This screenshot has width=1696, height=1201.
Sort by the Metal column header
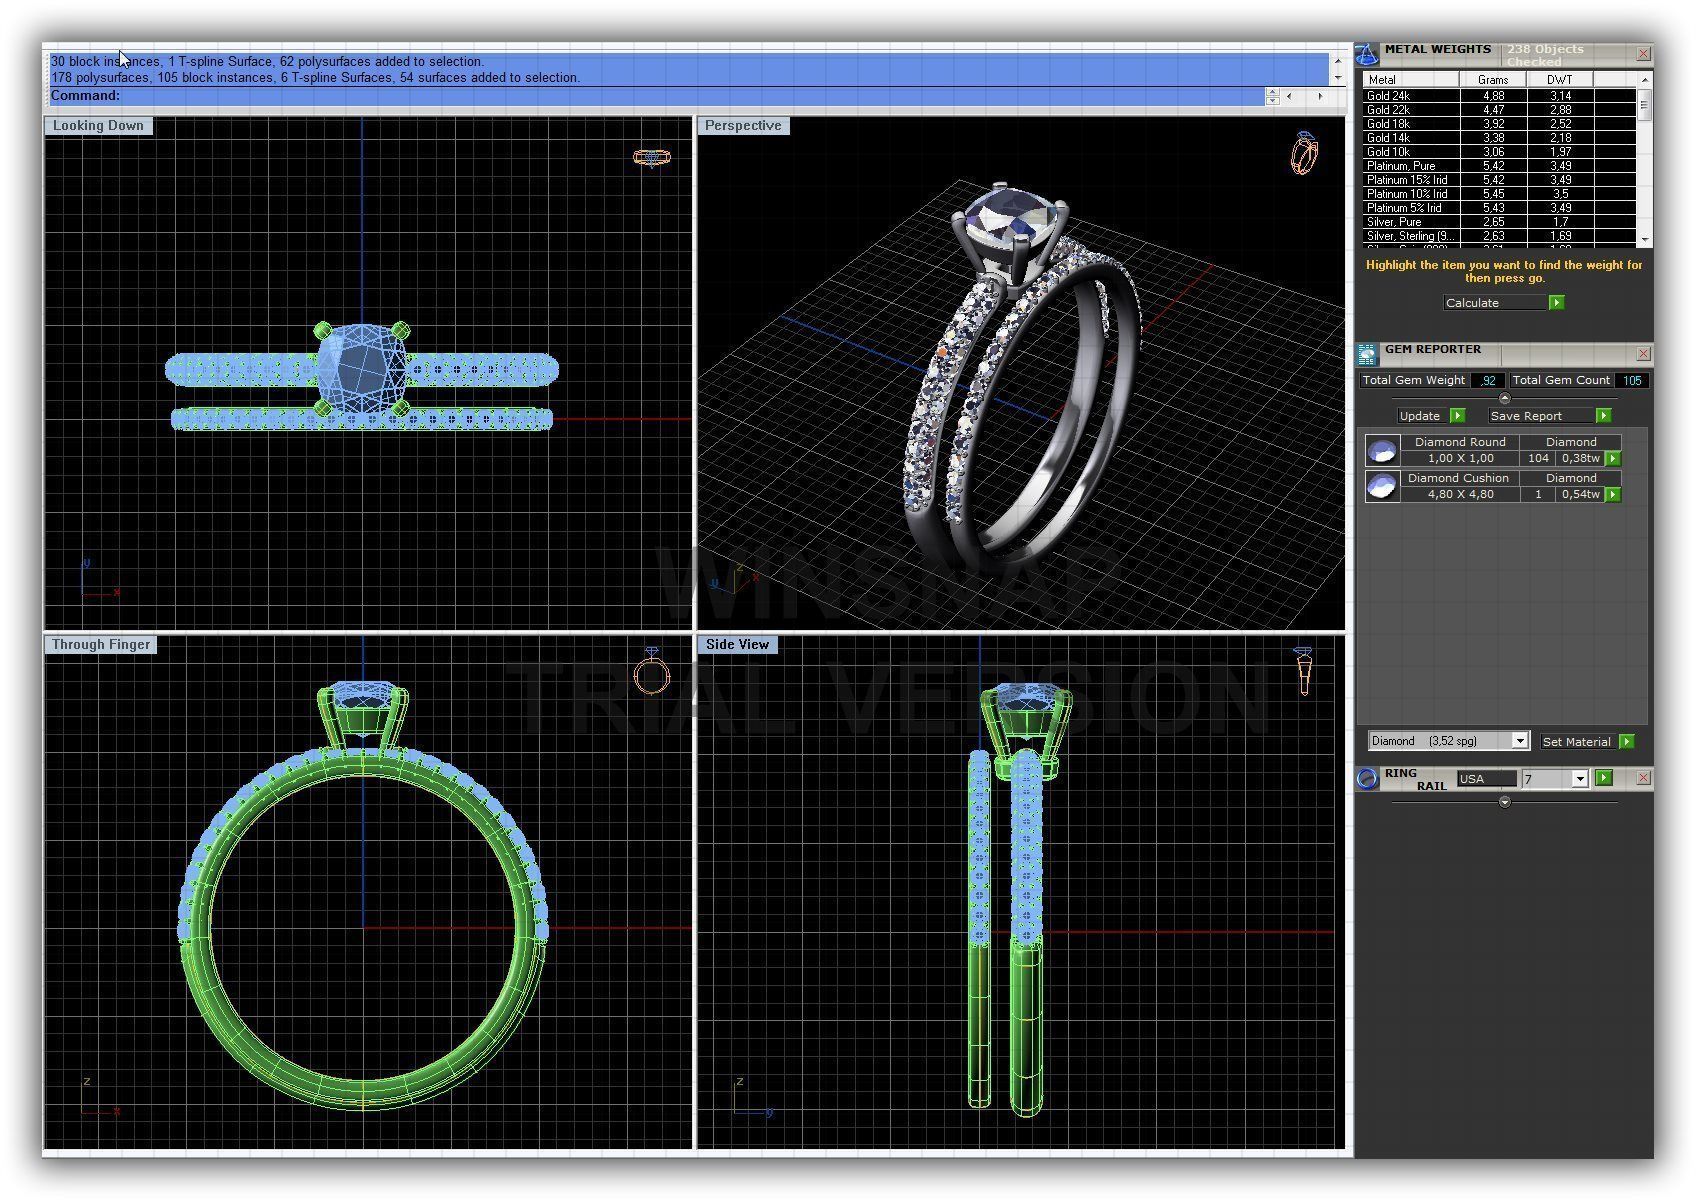(1410, 79)
